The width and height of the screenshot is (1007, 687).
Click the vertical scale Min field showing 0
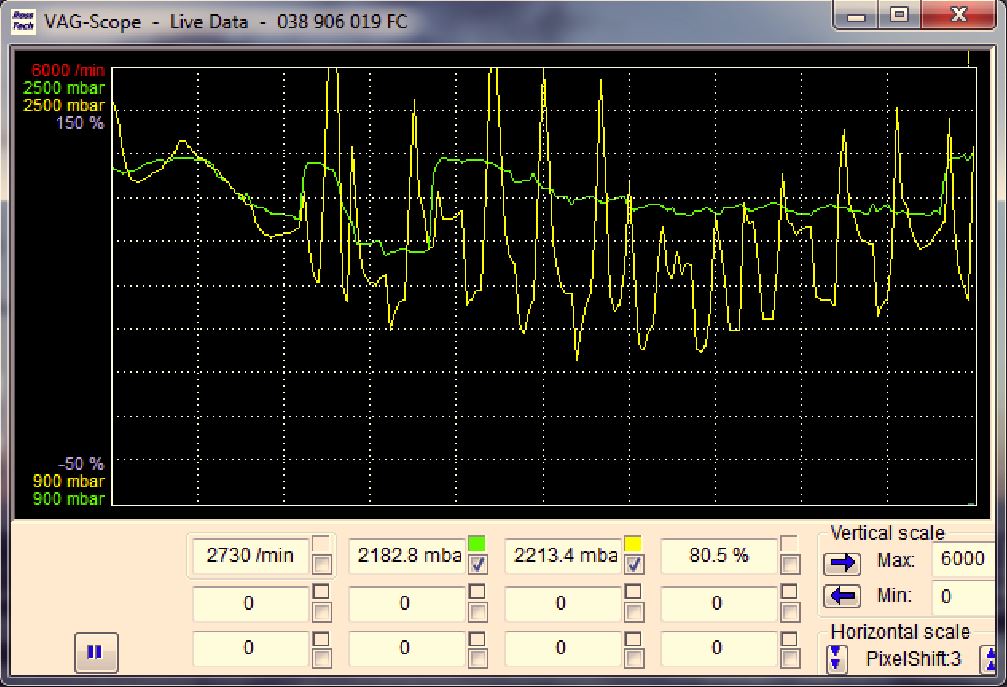point(965,596)
